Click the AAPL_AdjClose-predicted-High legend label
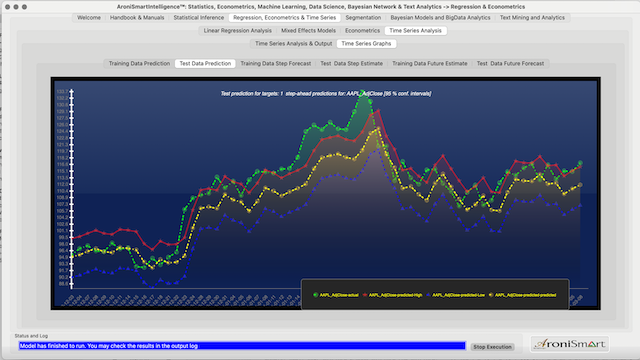 point(395,295)
